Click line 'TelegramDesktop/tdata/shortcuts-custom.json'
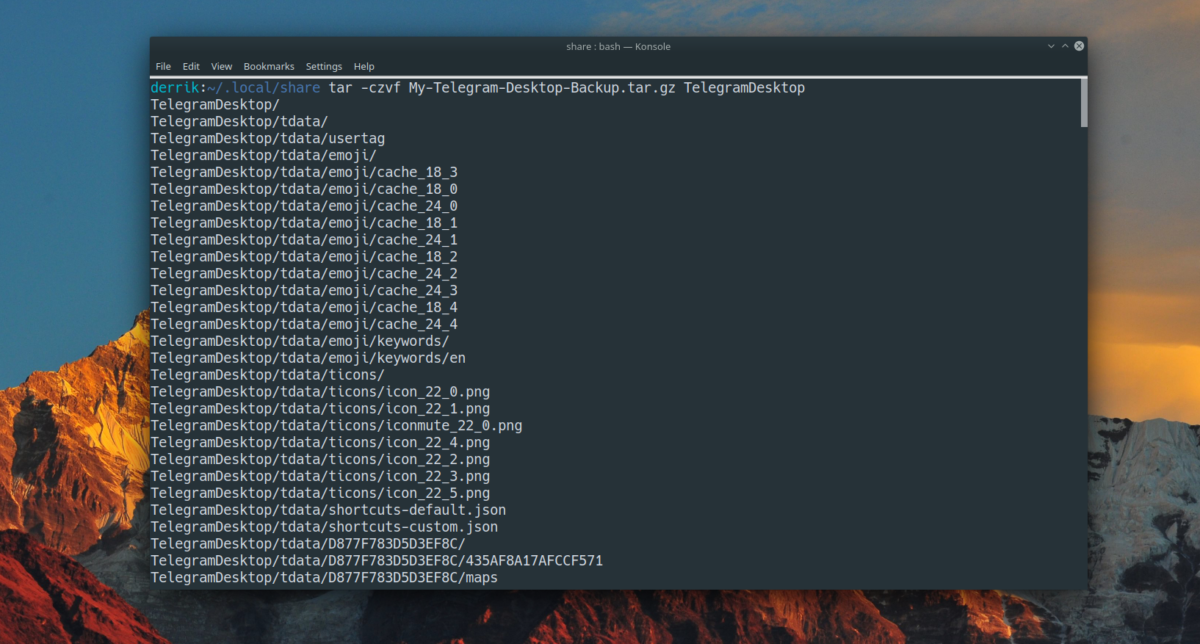Screen dimensions: 1200x644 (x=324, y=527)
